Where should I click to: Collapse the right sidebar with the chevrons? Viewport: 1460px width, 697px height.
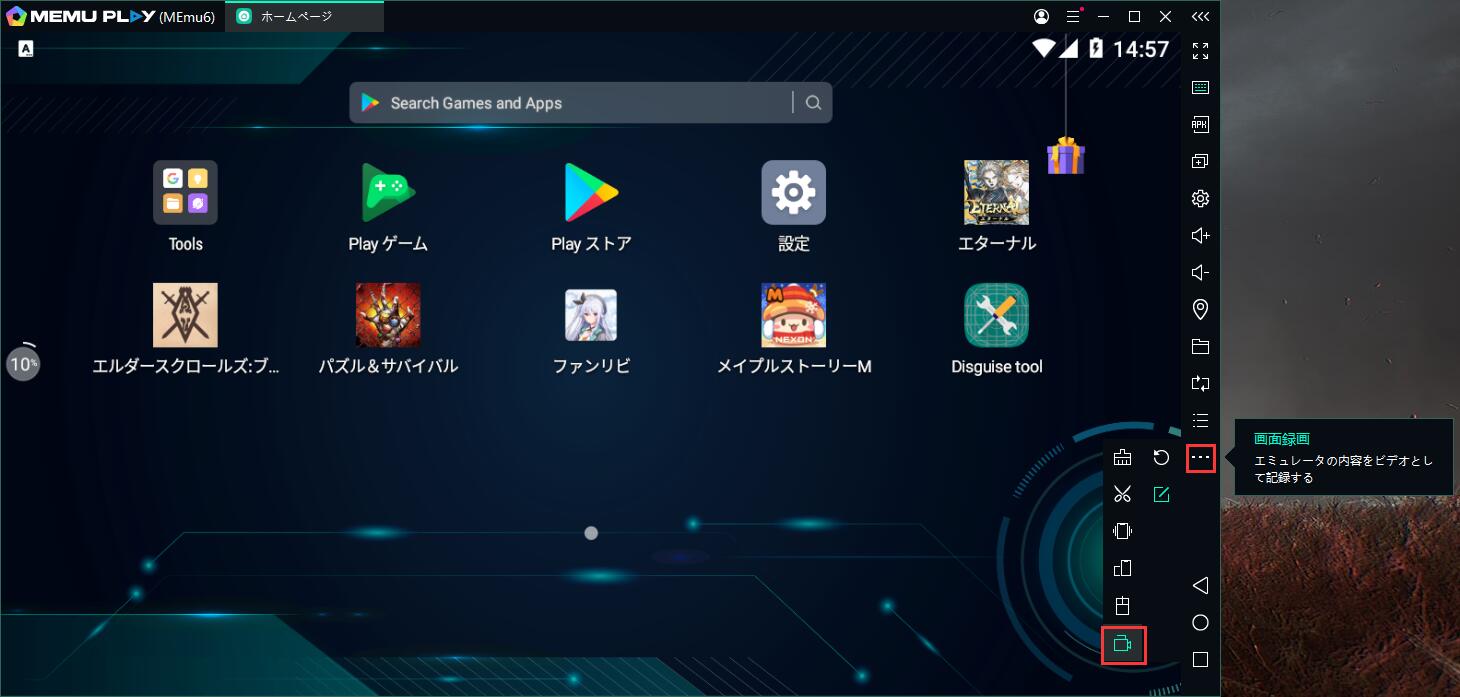[x=1199, y=16]
